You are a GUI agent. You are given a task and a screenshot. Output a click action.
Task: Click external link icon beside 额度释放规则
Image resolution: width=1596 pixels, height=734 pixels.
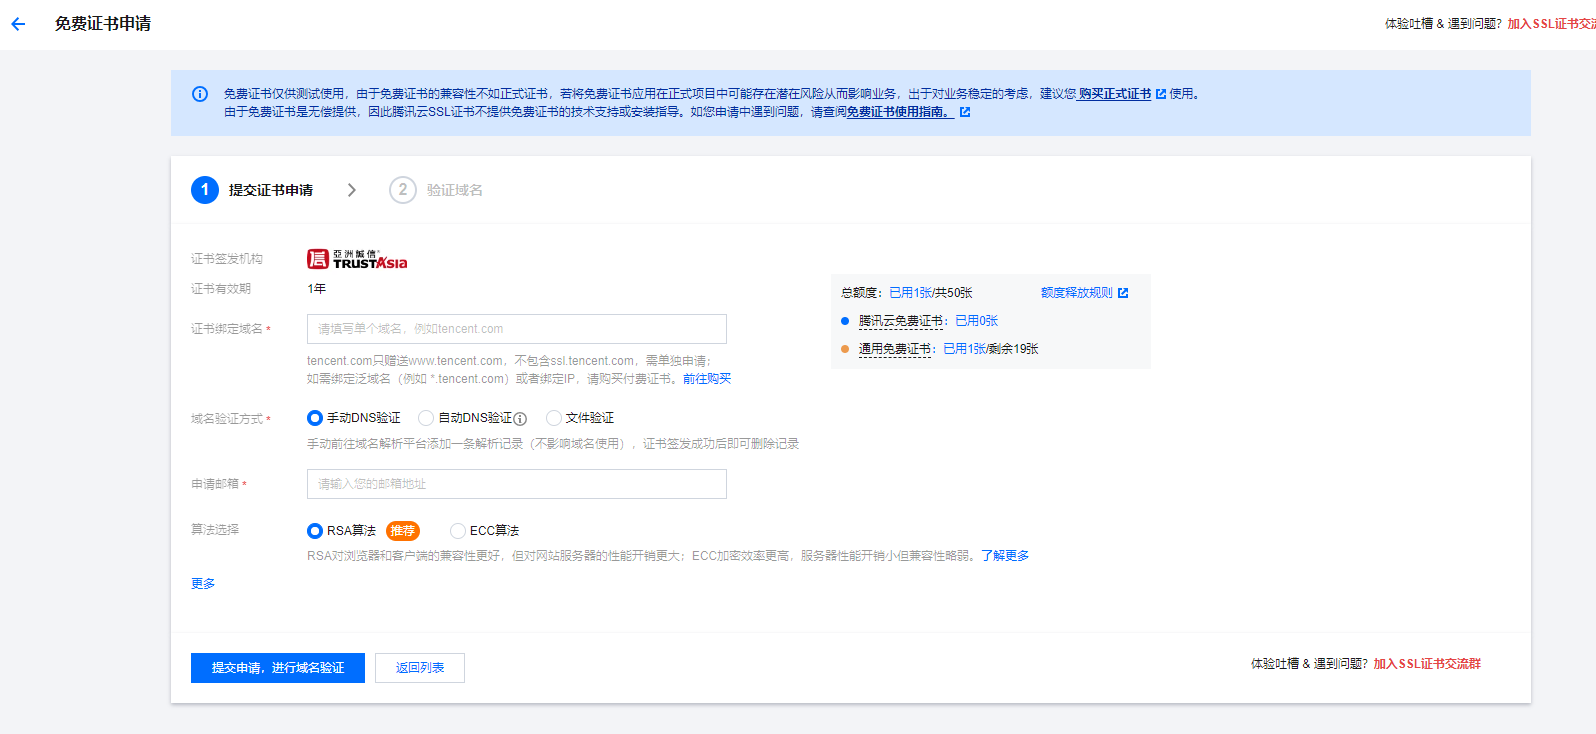coord(1123,293)
